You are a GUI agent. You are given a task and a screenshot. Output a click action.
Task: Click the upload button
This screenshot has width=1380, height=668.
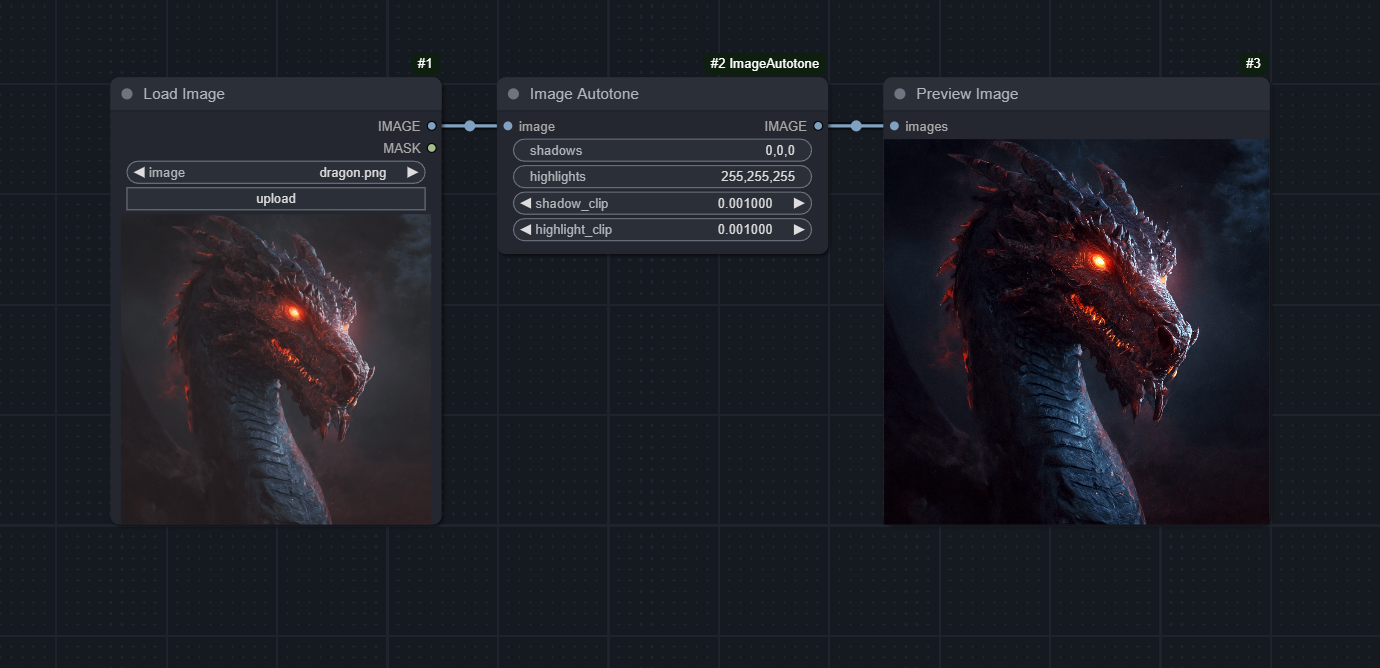click(276, 199)
